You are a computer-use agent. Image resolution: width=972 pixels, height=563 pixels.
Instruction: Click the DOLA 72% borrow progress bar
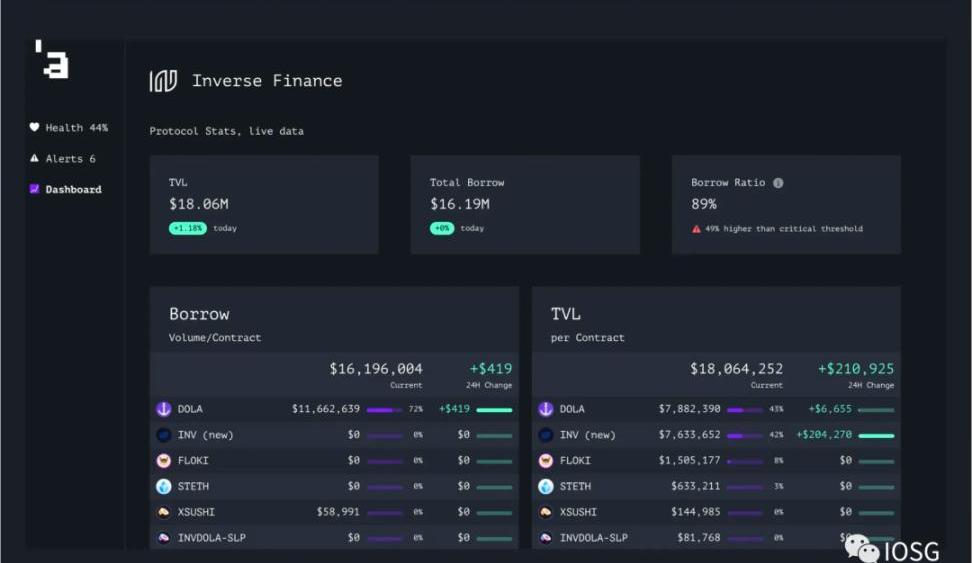click(x=384, y=410)
